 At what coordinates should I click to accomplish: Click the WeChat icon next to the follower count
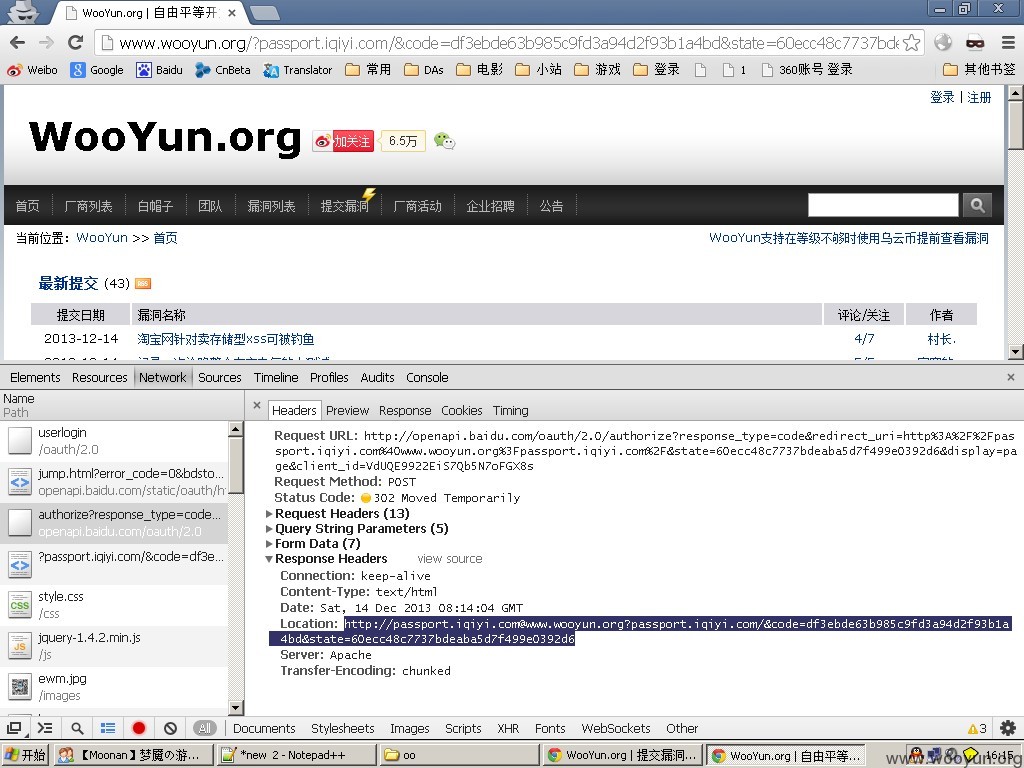(444, 140)
